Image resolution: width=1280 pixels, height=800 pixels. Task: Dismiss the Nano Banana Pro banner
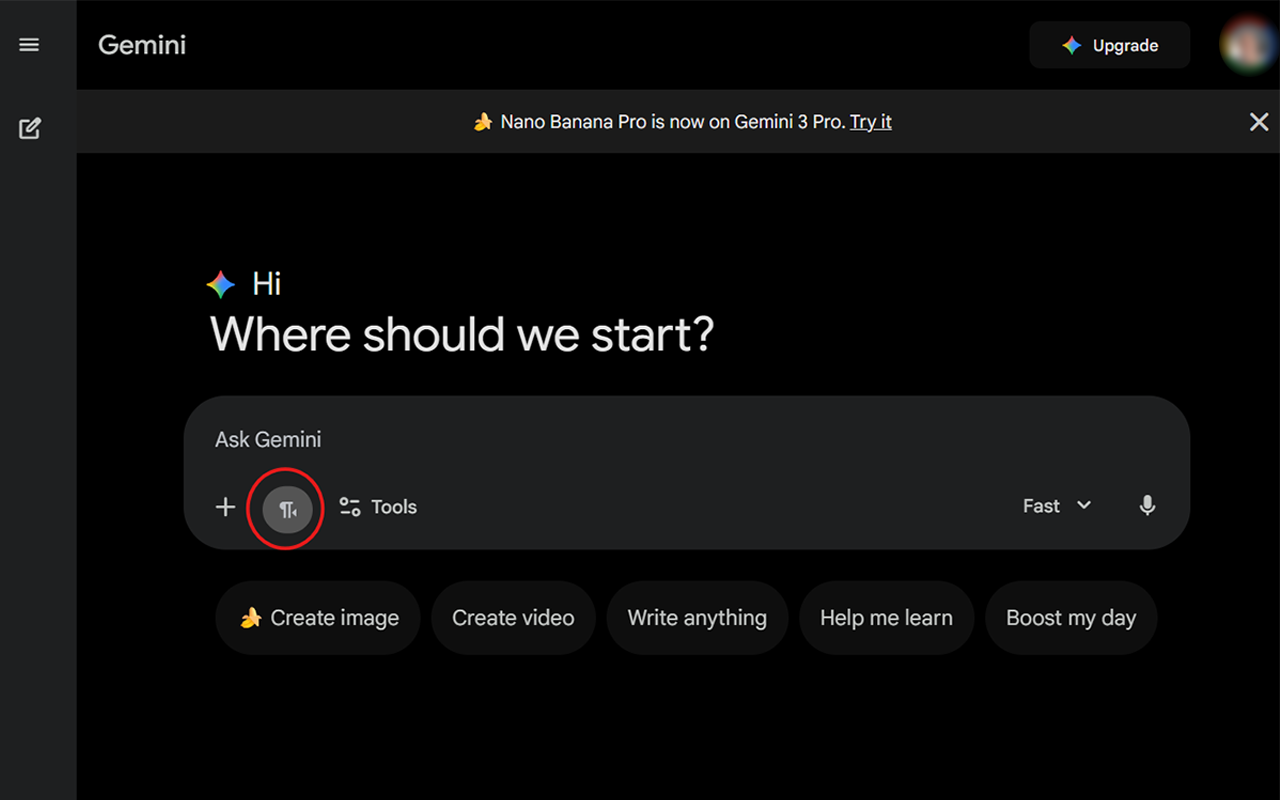pyautogui.click(x=1259, y=122)
